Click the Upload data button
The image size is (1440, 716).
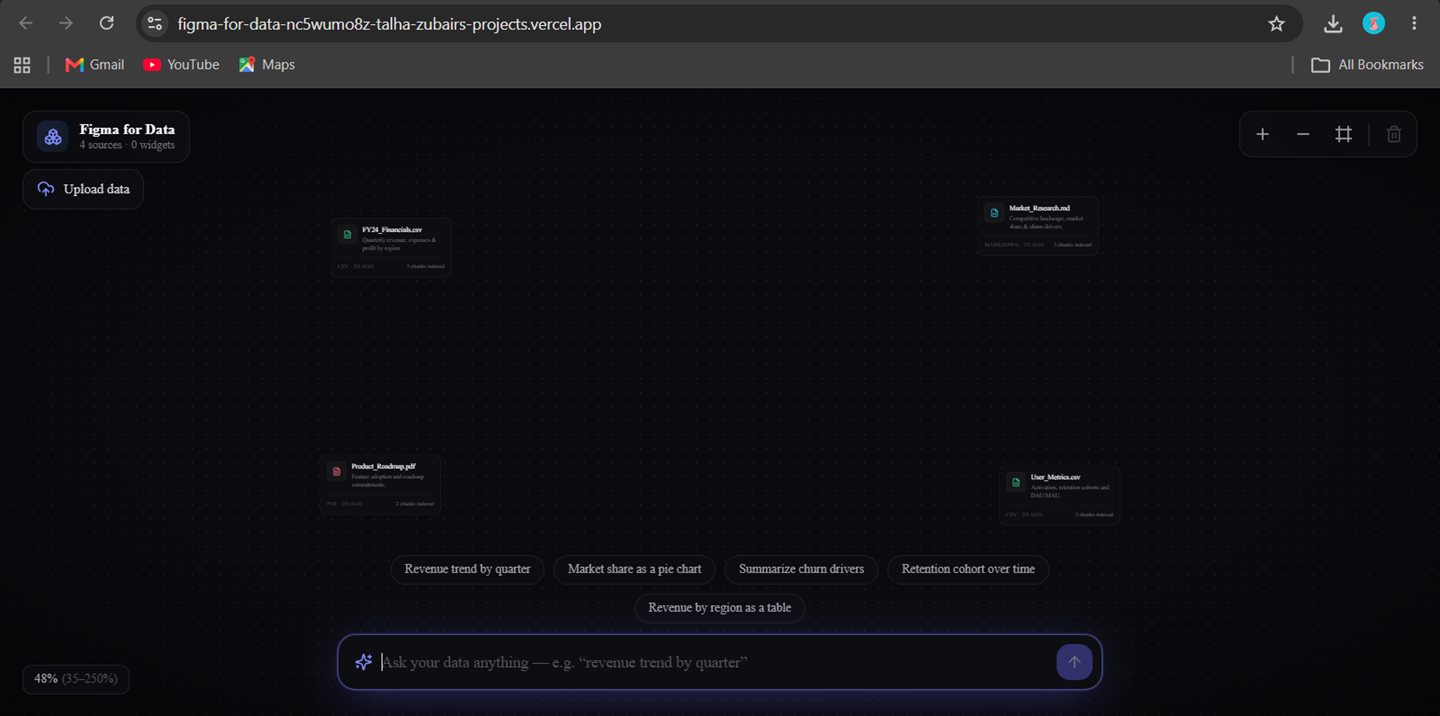(x=83, y=189)
